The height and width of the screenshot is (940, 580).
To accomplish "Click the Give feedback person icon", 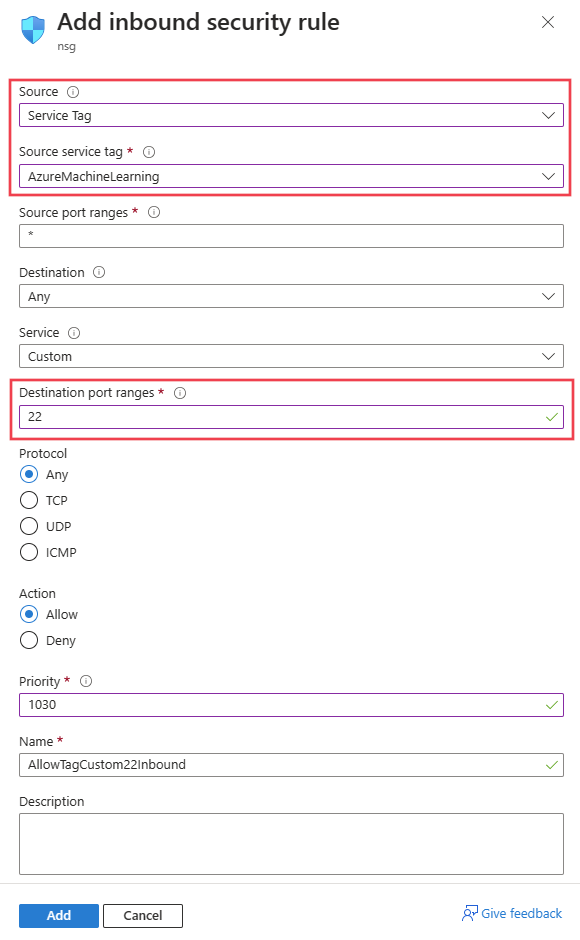I will pos(470,913).
